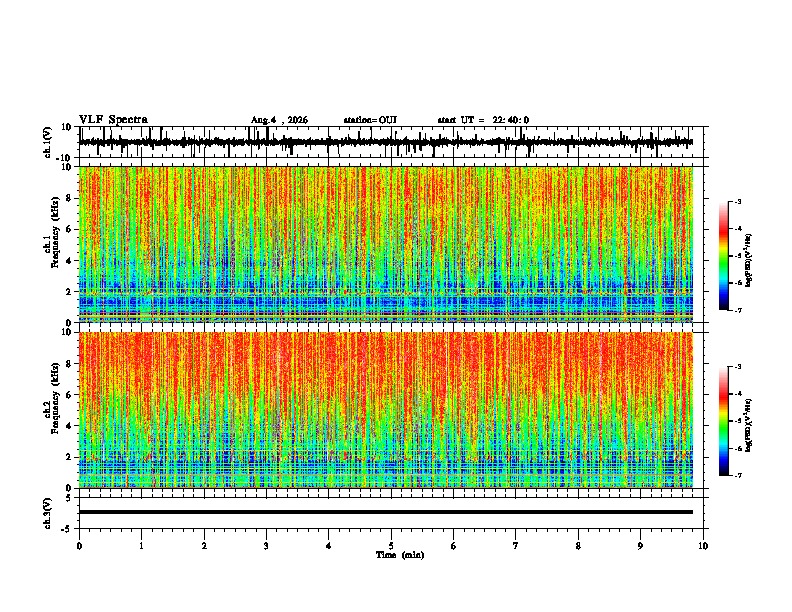The image size is (792, 612).
Task: Click the "-3" label on ch.1 colorbar
Action: coord(738,201)
